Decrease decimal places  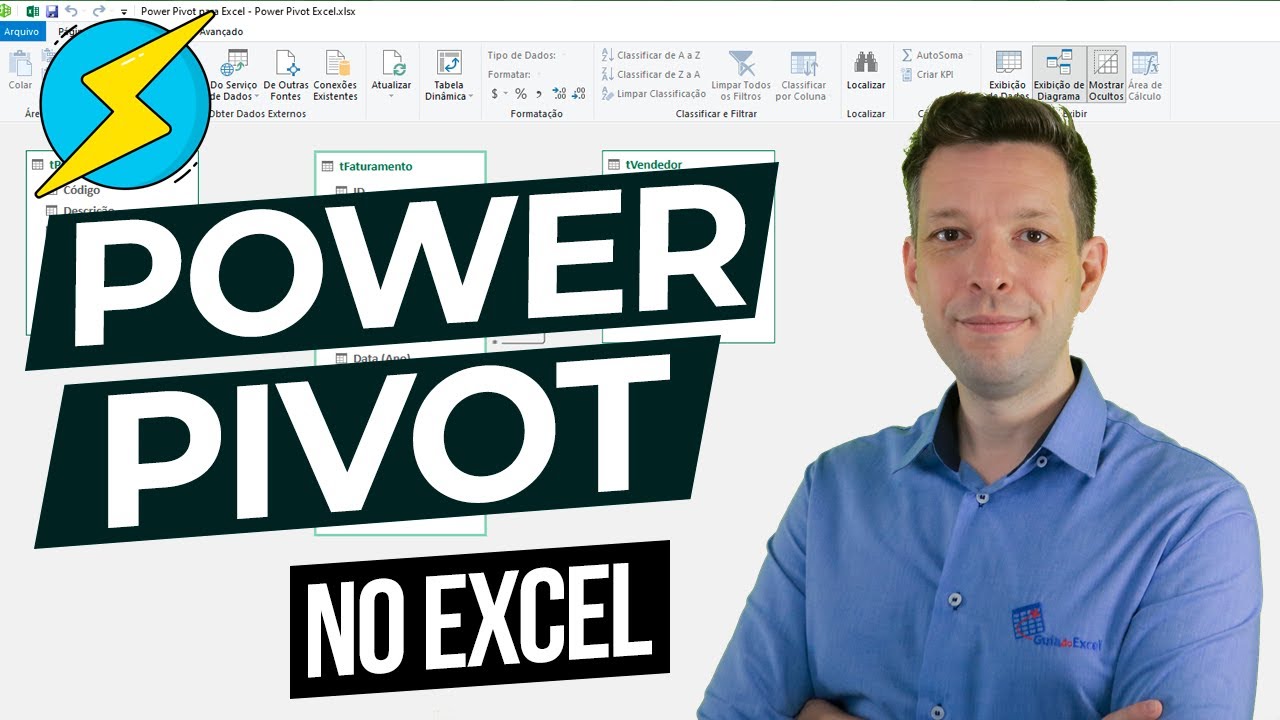tap(578, 94)
